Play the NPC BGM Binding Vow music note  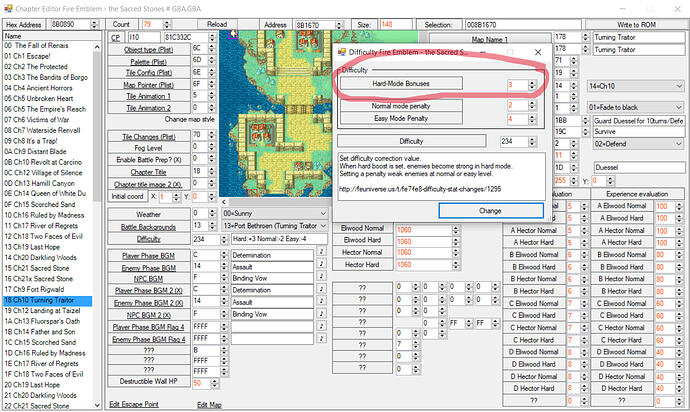point(321,276)
